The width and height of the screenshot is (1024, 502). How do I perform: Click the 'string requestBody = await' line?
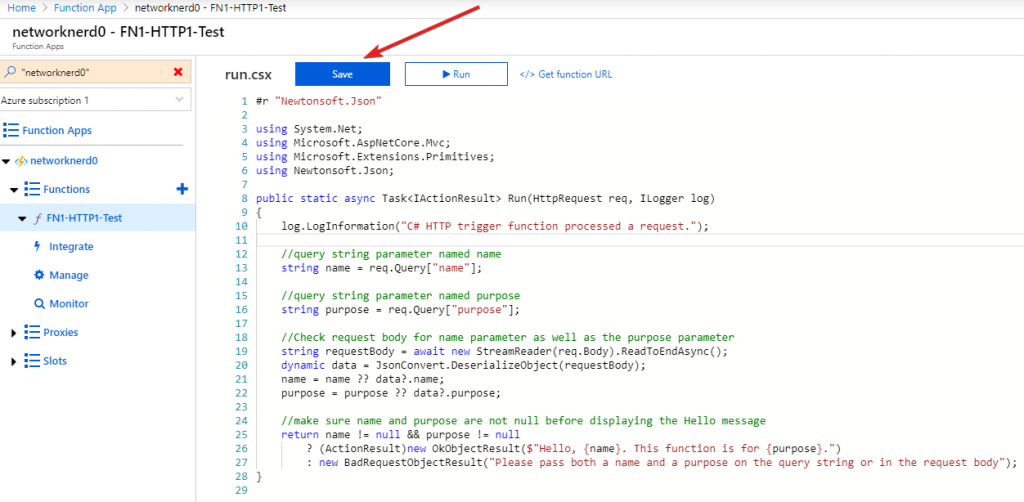click(x=504, y=351)
